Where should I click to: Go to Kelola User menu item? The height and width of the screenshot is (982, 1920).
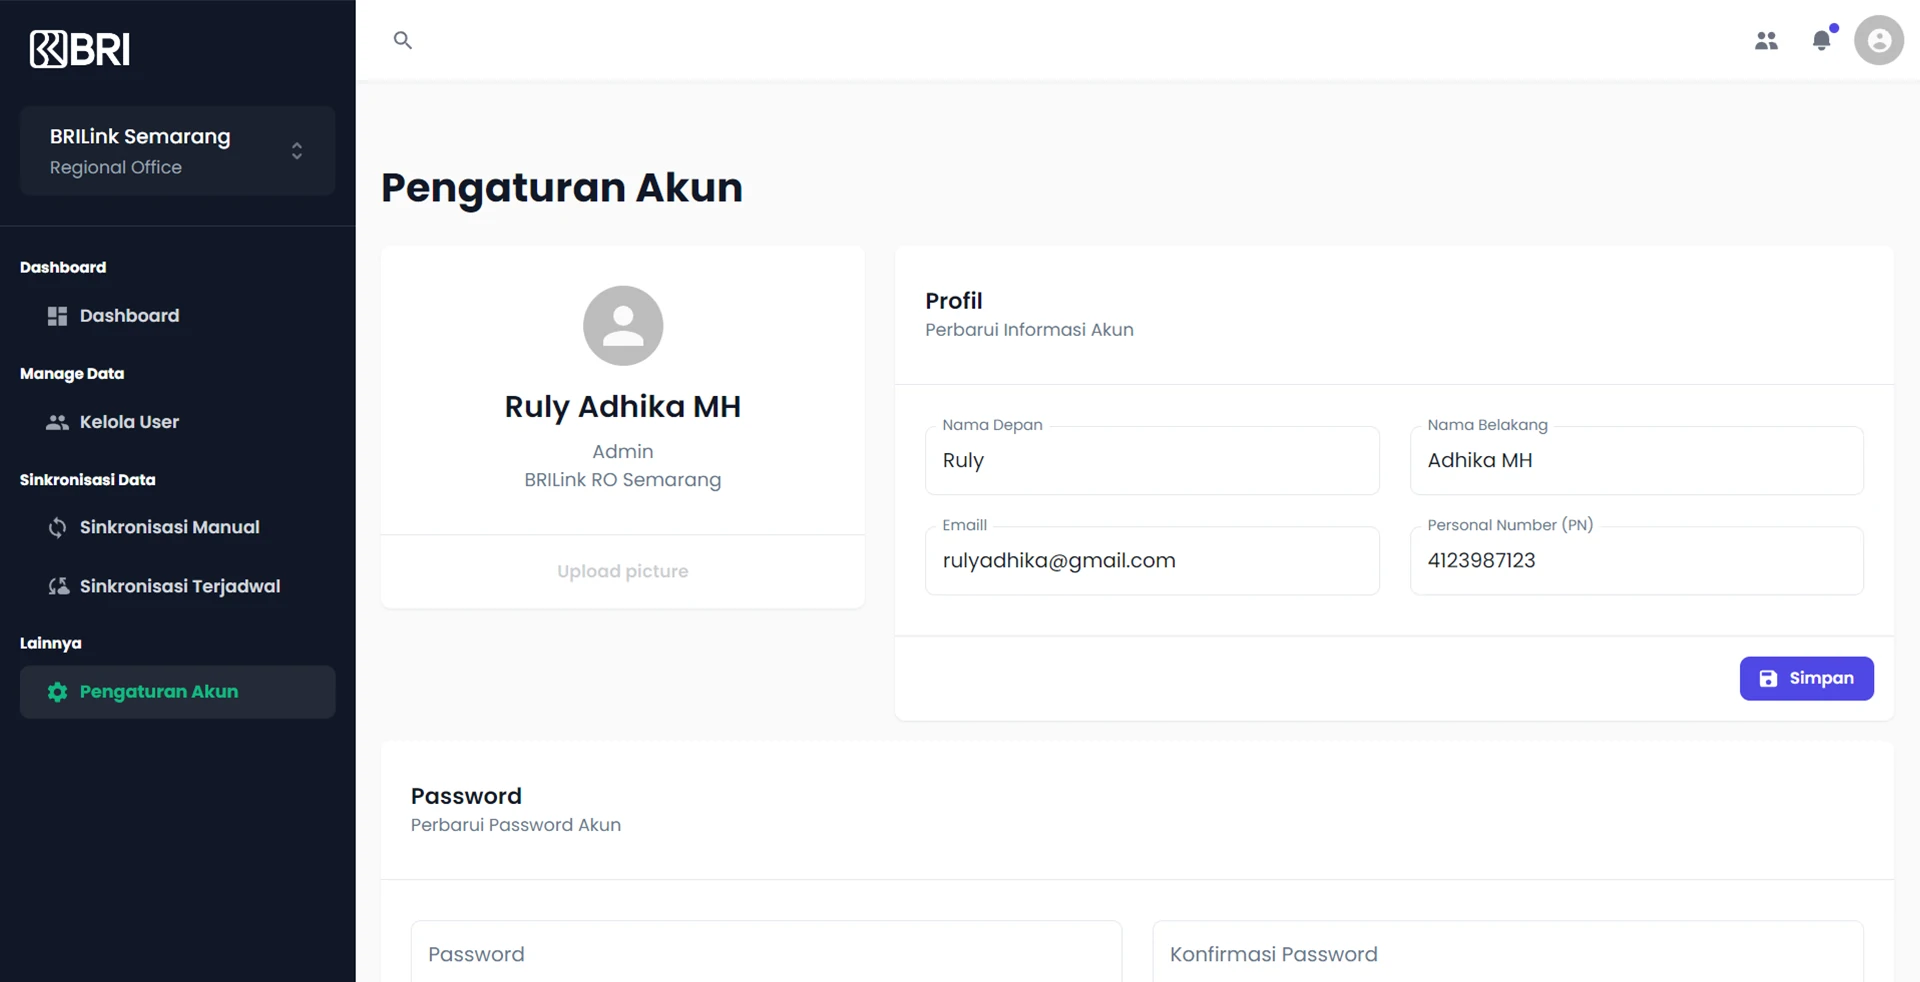click(129, 422)
